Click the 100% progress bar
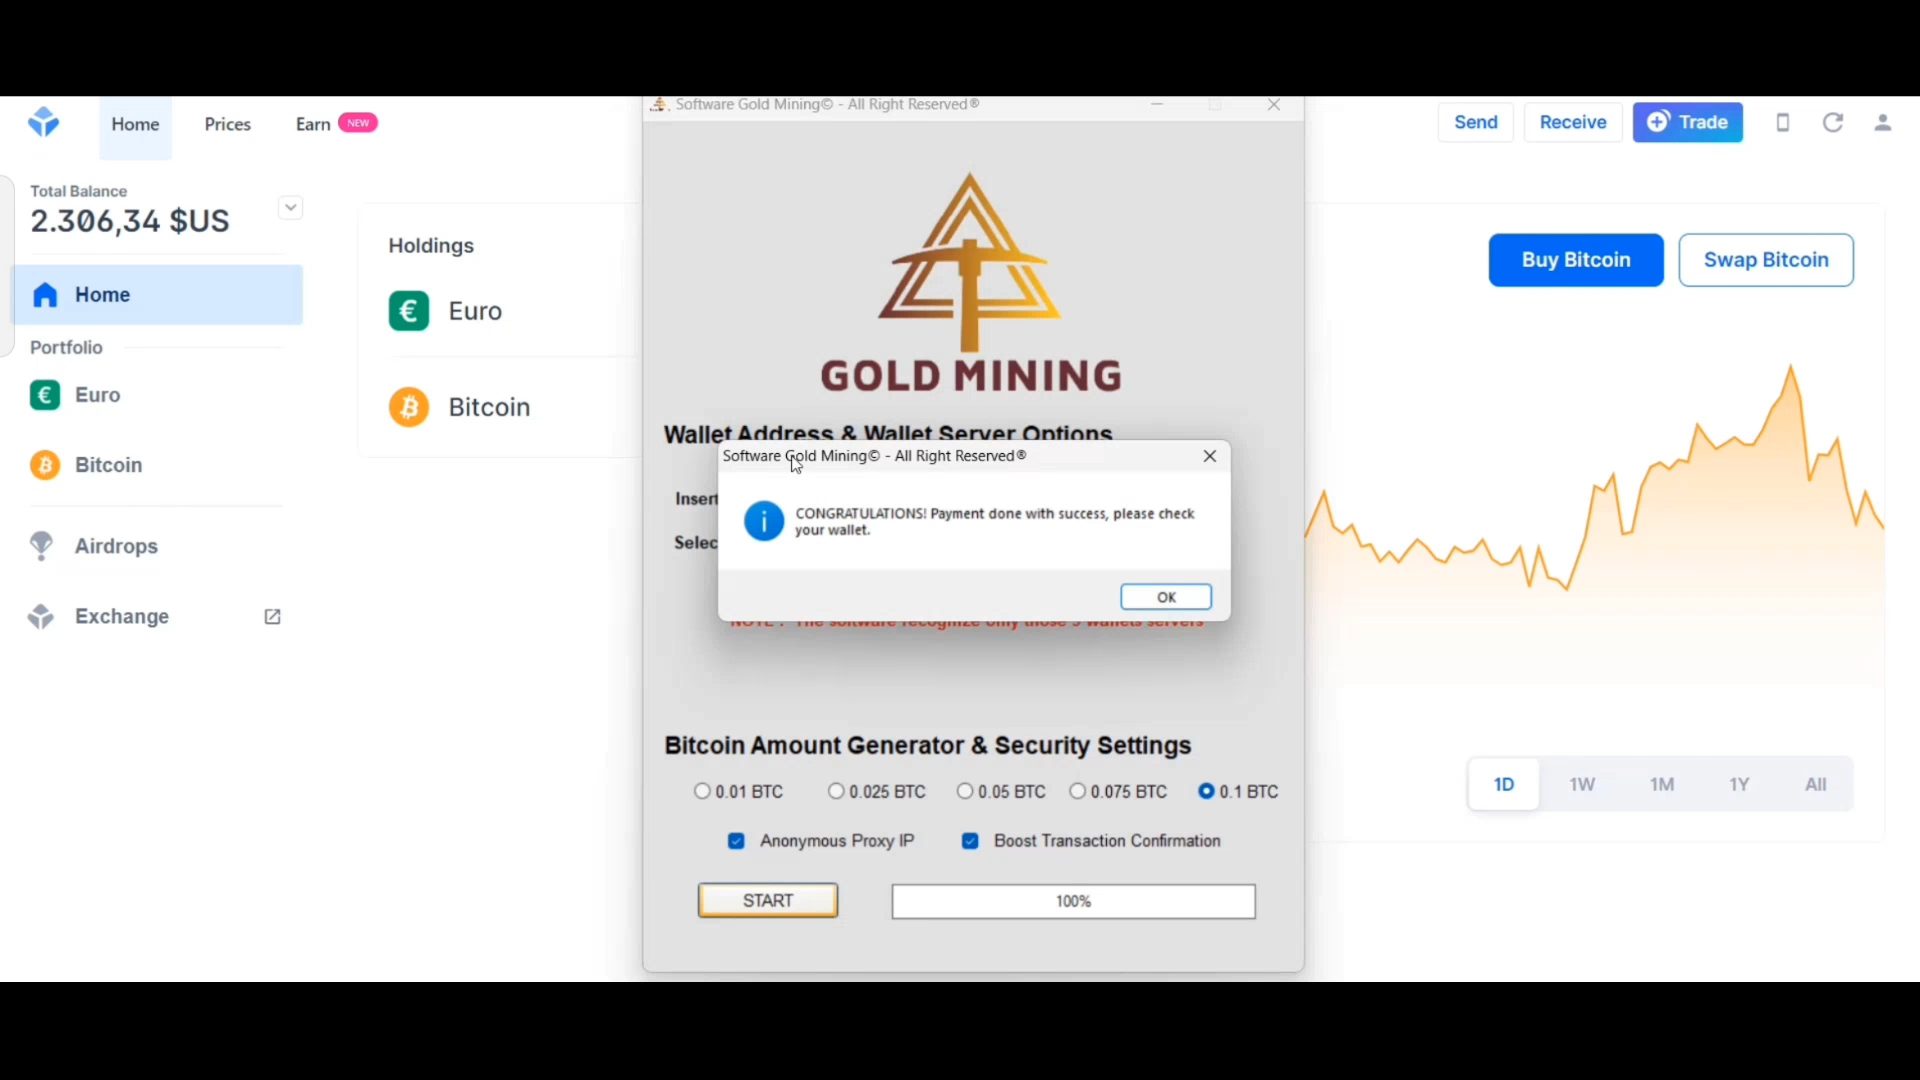 1073,901
